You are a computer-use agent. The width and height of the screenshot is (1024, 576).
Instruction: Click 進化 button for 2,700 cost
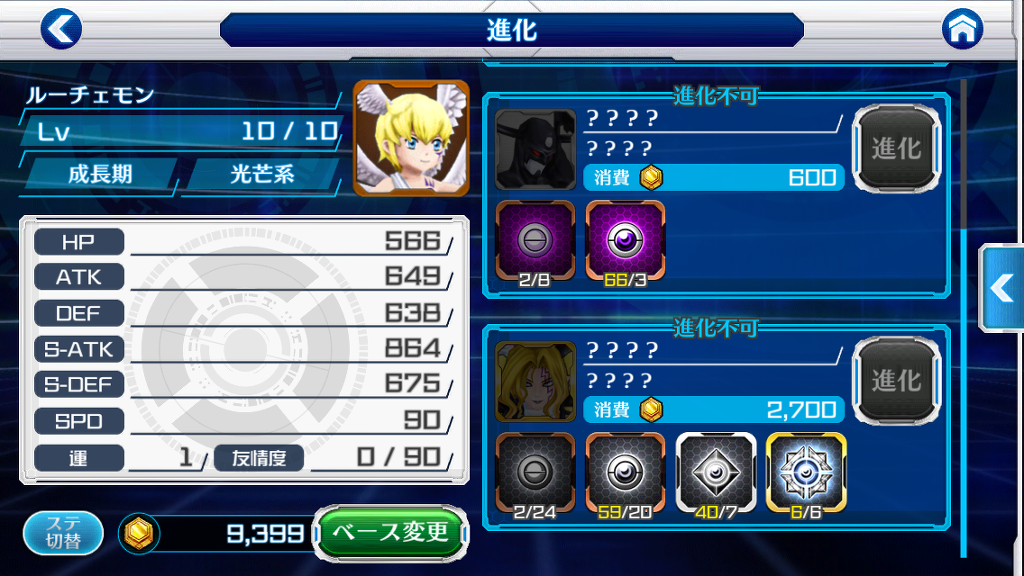pyautogui.click(x=897, y=381)
